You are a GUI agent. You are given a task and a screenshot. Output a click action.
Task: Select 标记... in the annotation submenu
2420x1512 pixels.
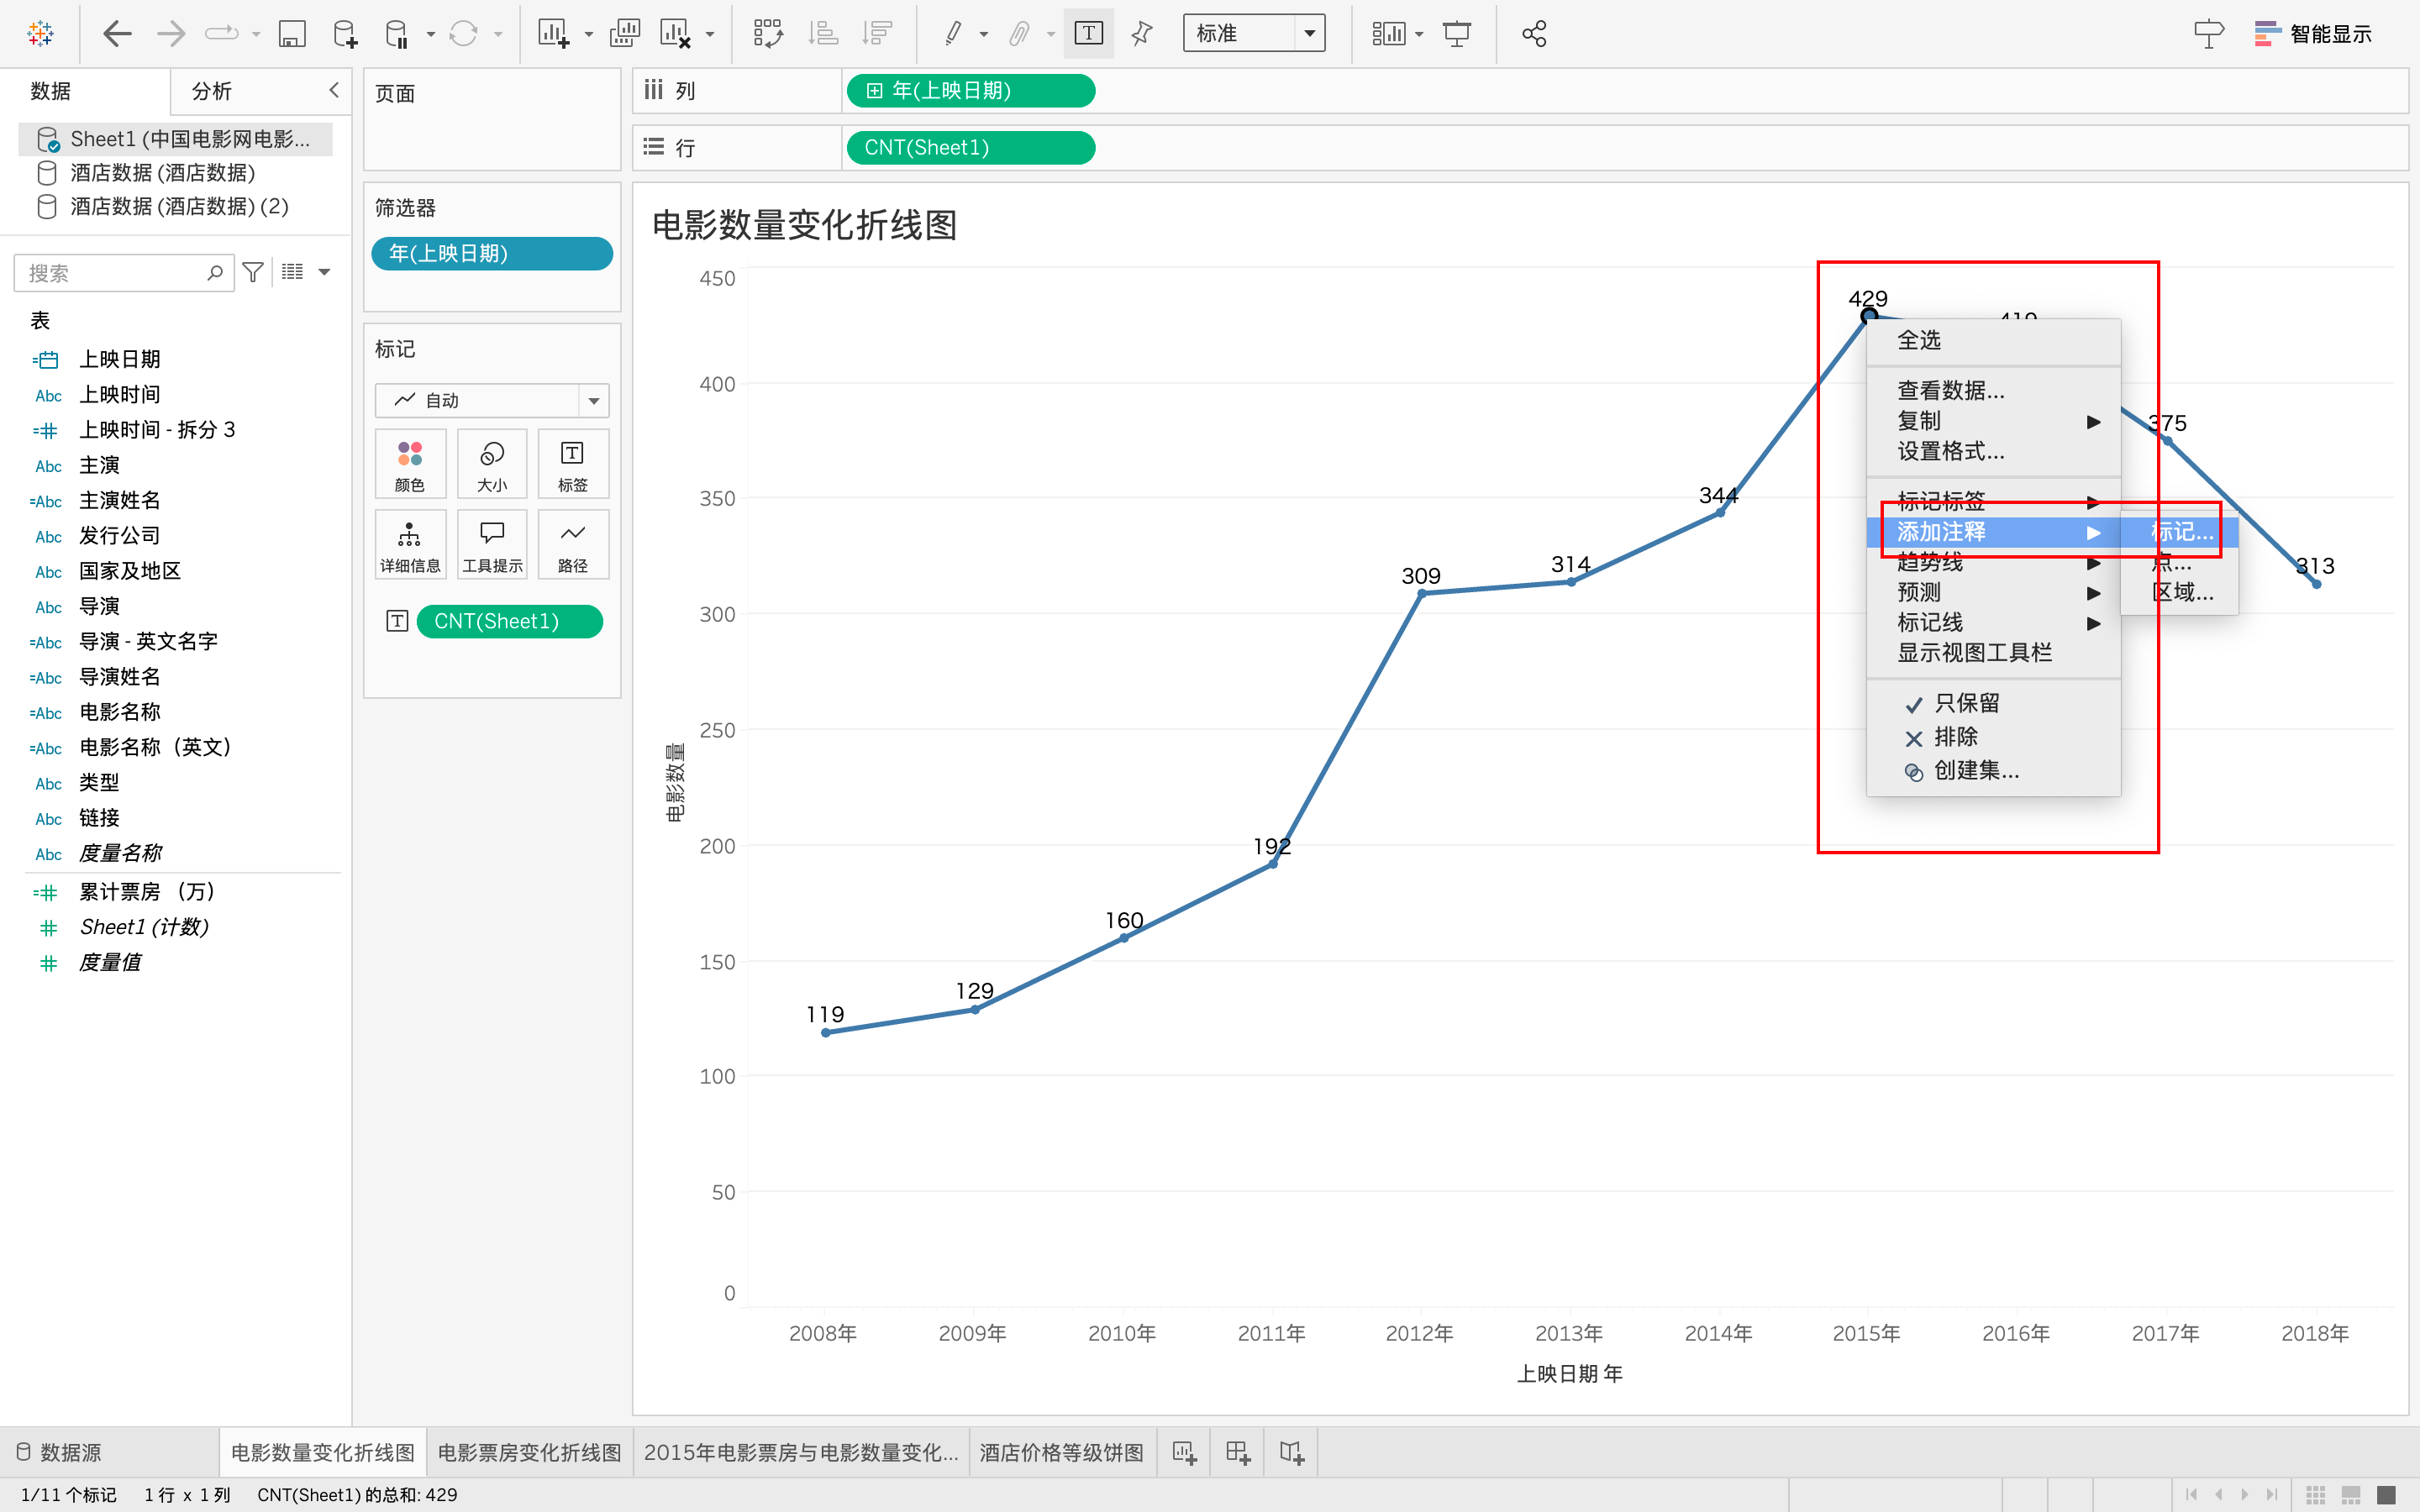point(2181,532)
